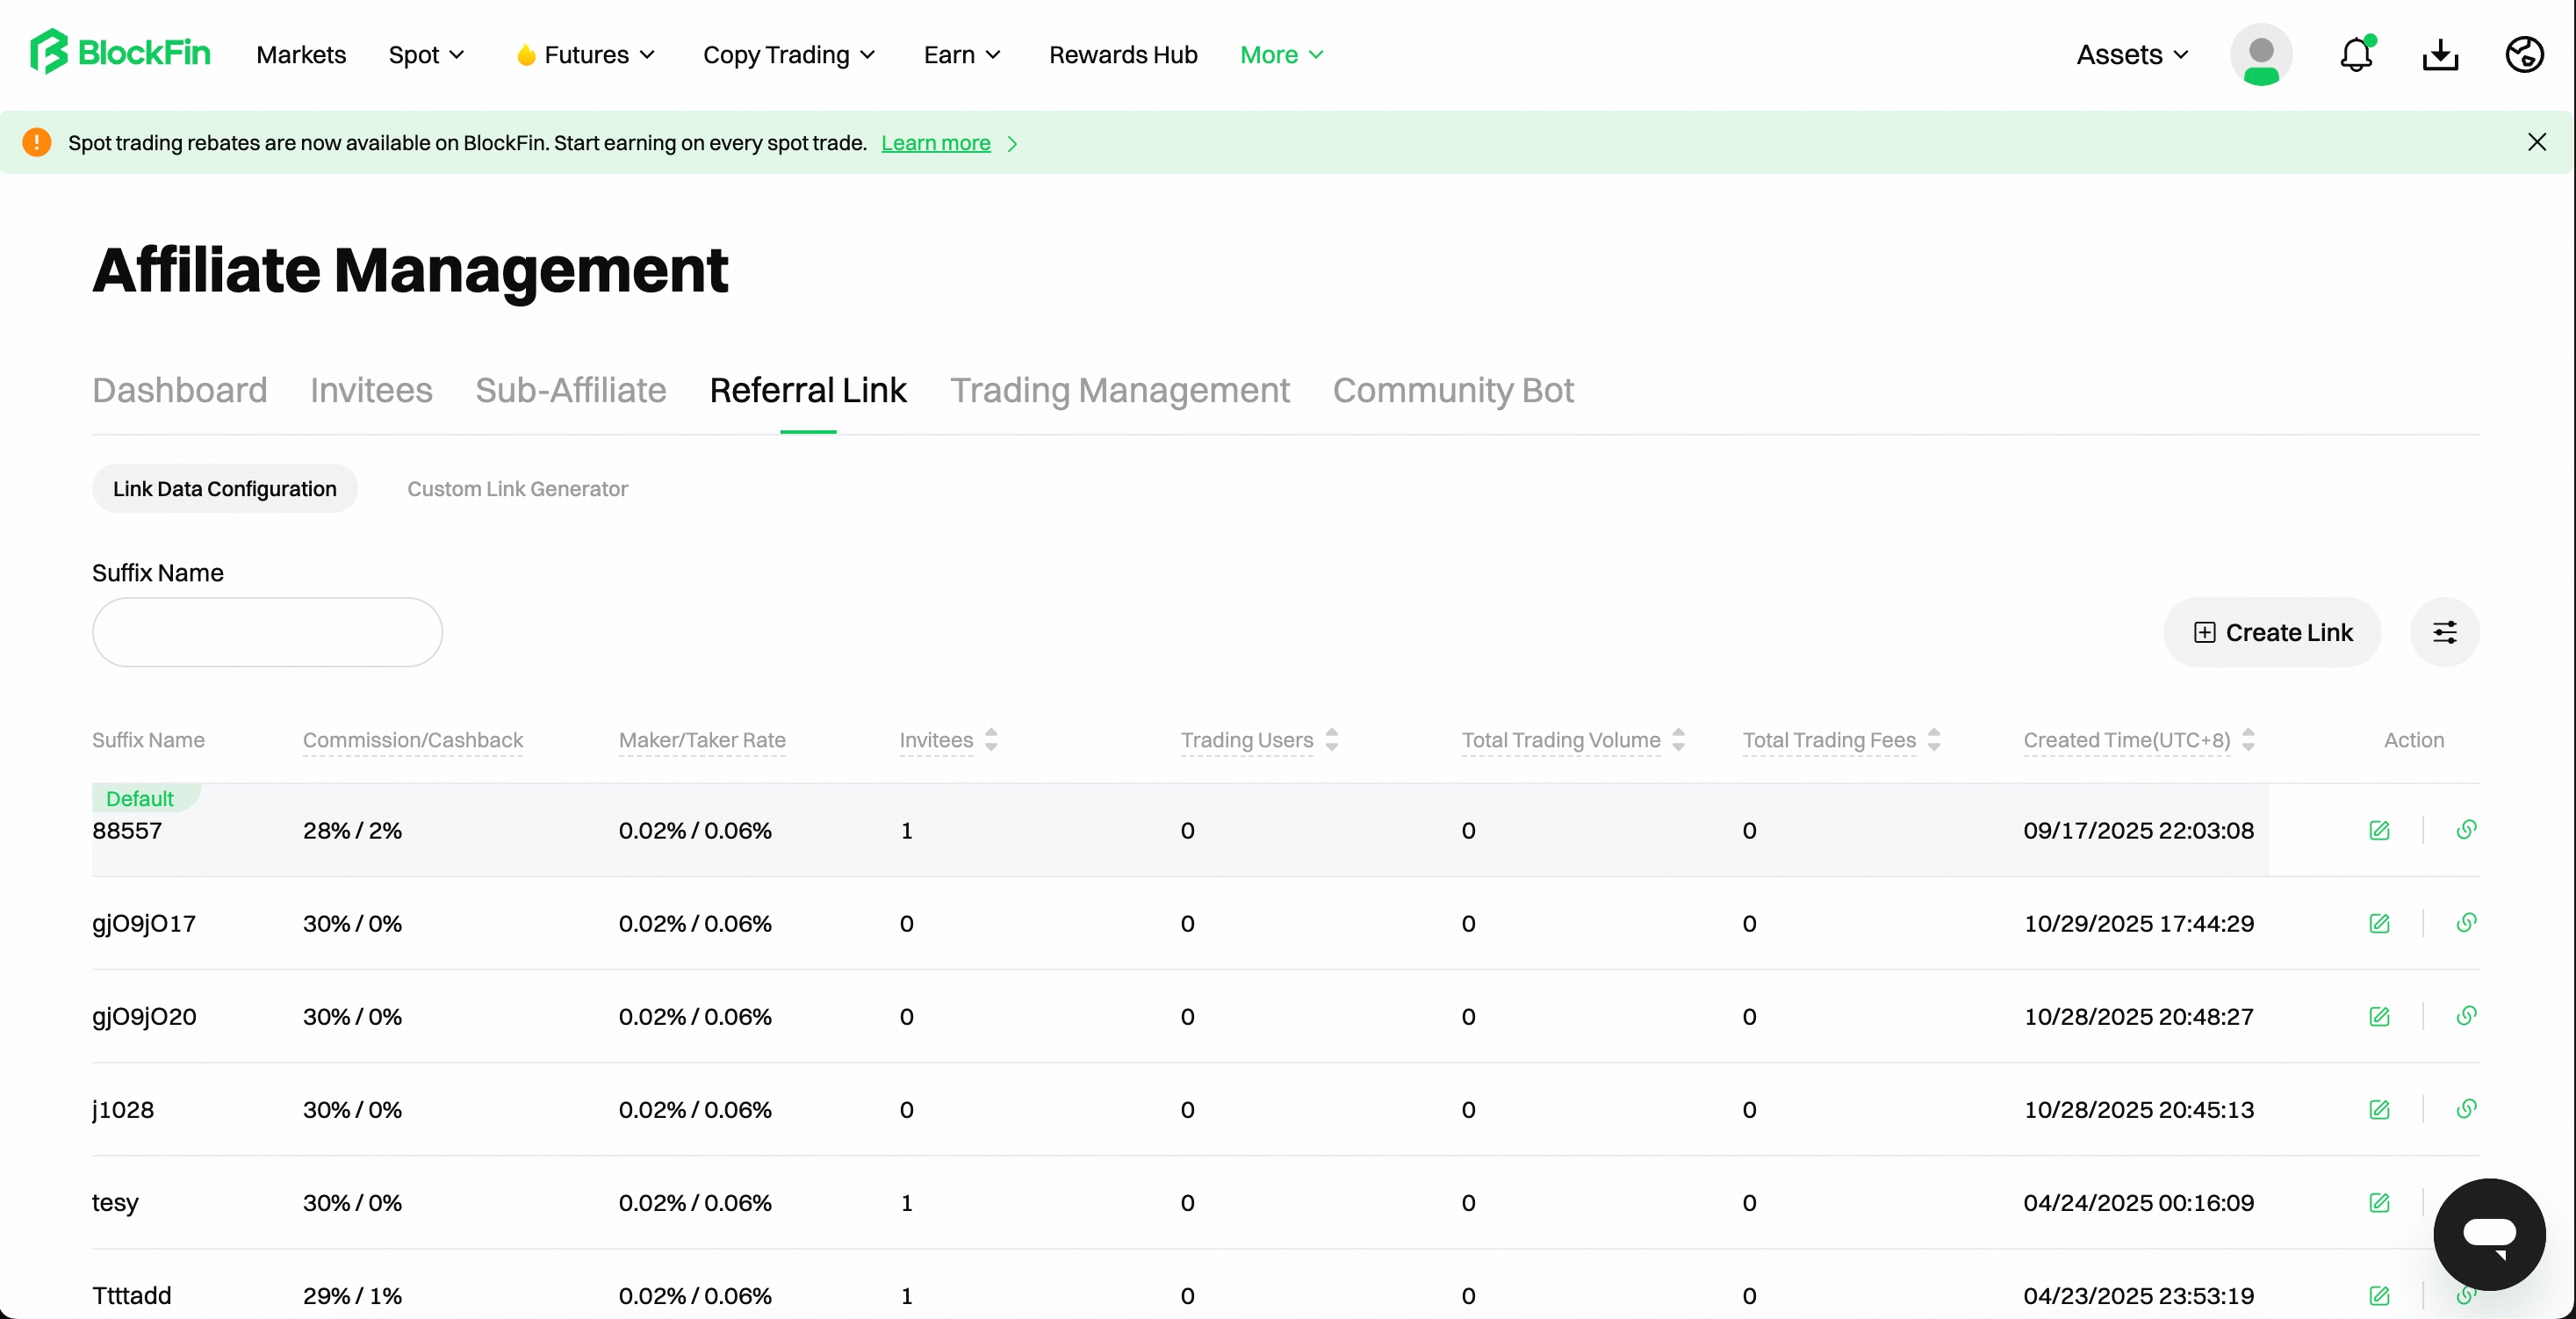Expand the Assets dropdown
The width and height of the screenshot is (2576, 1319).
(x=2132, y=55)
